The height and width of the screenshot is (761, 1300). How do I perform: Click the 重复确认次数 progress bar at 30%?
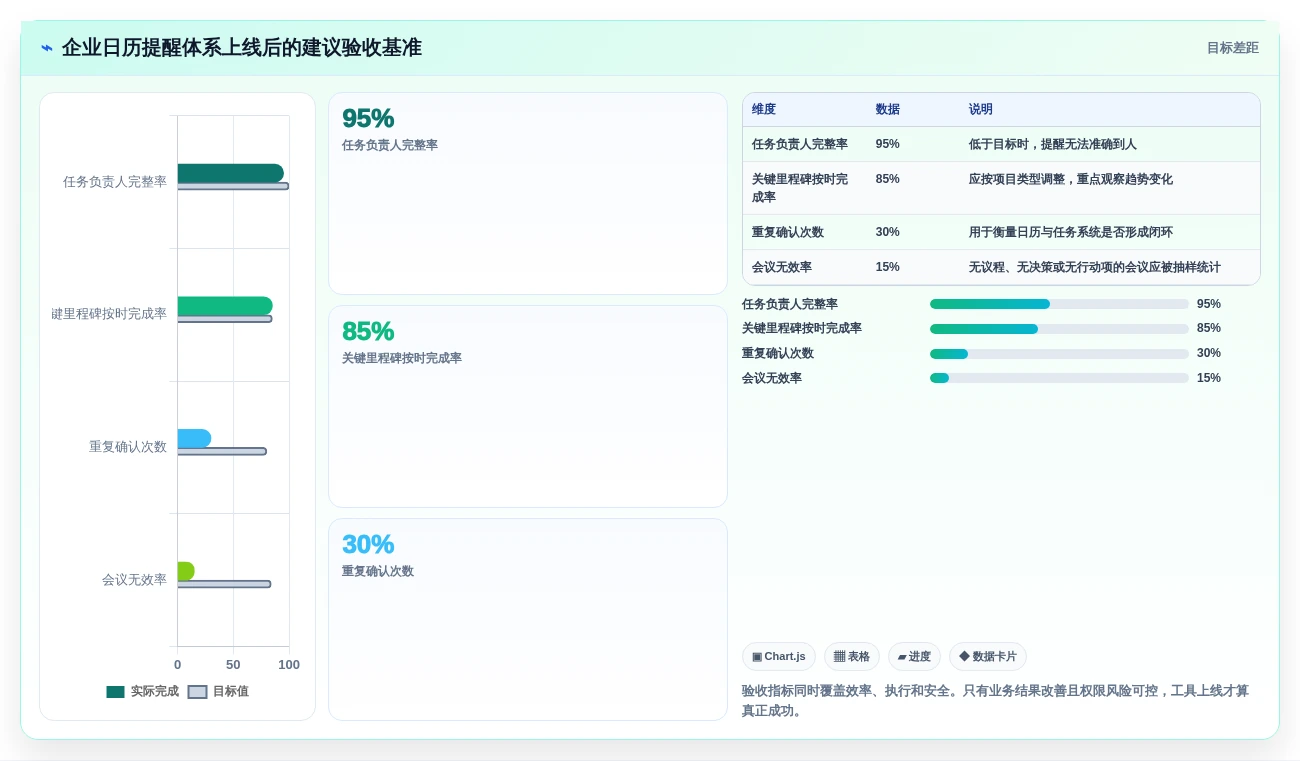(x=1059, y=354)
